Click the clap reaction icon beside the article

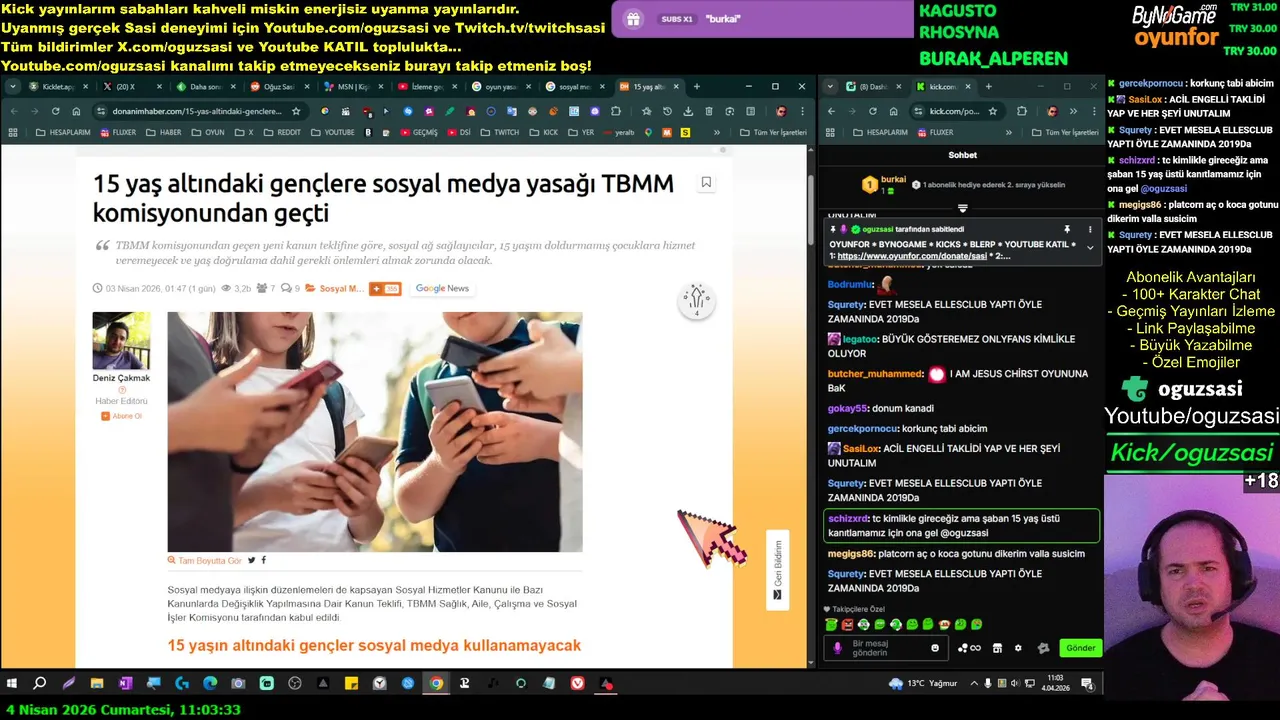(696, 300)
